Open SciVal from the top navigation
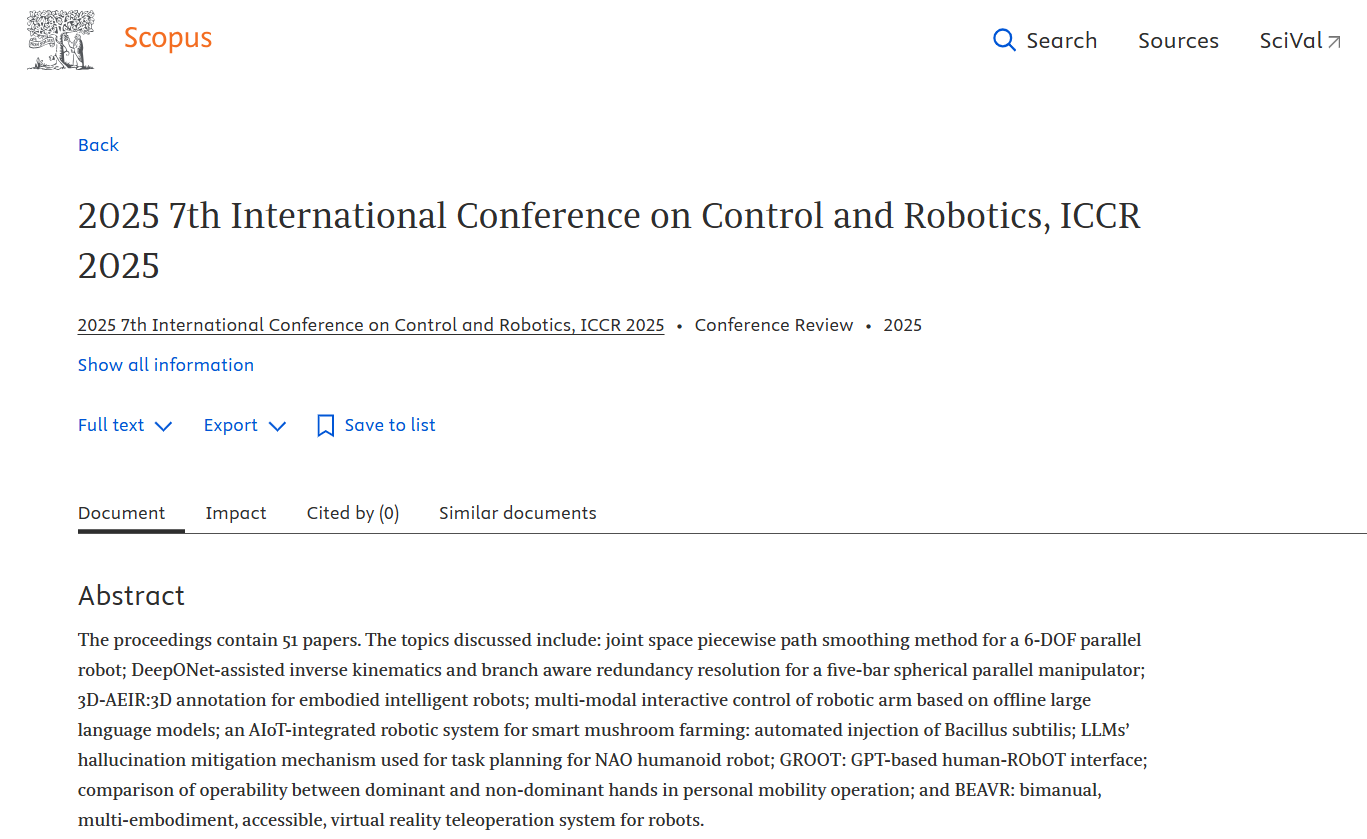 (1291, 41)
